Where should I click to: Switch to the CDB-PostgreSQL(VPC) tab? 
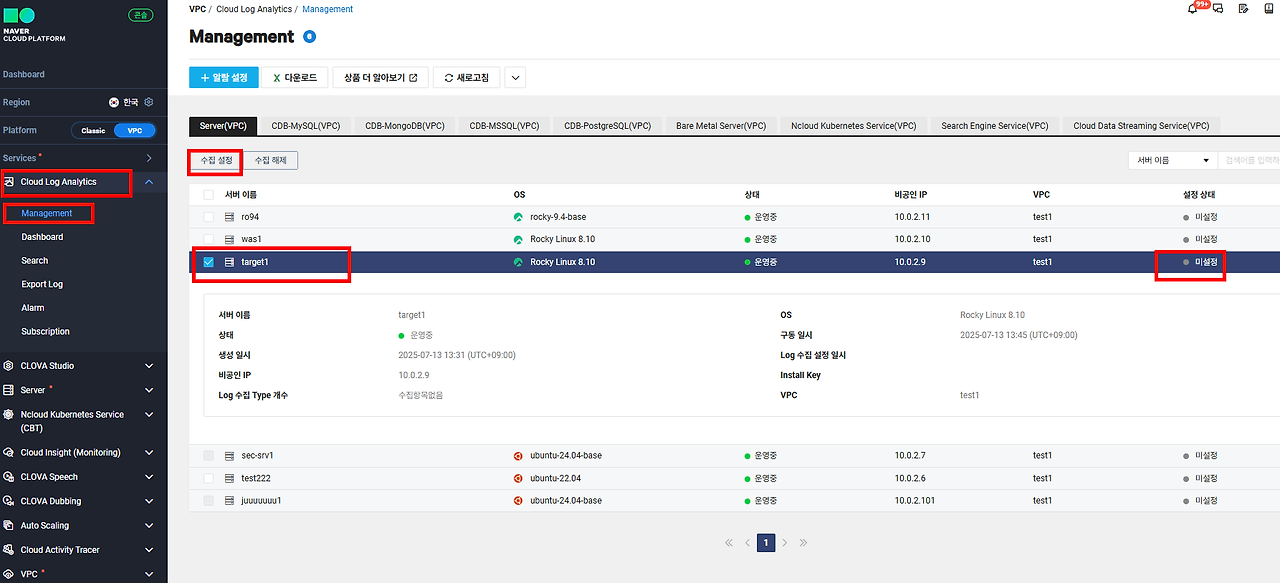607,125
